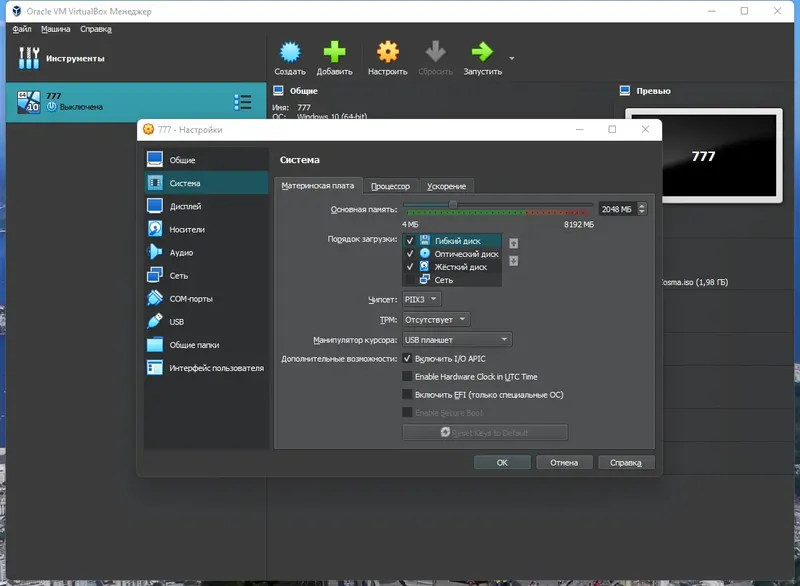Expand the Запустить dropdown arrow
The width and height of the screenshot is (800, 586).
tap(512, 58)
